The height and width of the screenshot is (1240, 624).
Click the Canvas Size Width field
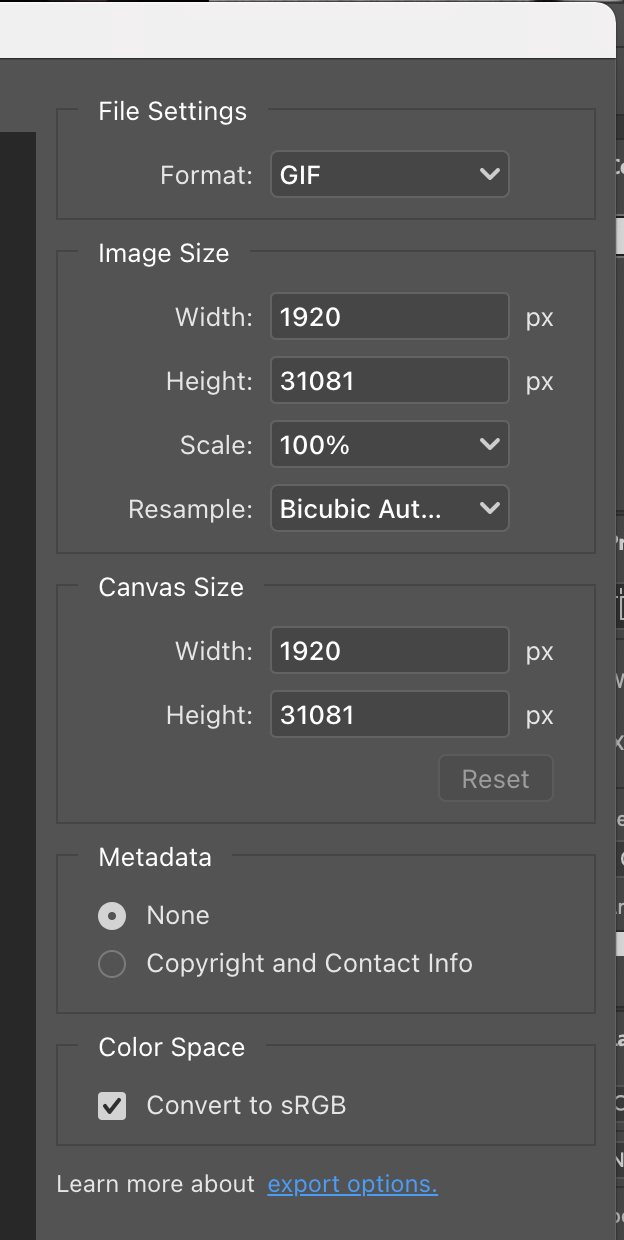coord(389,650)
